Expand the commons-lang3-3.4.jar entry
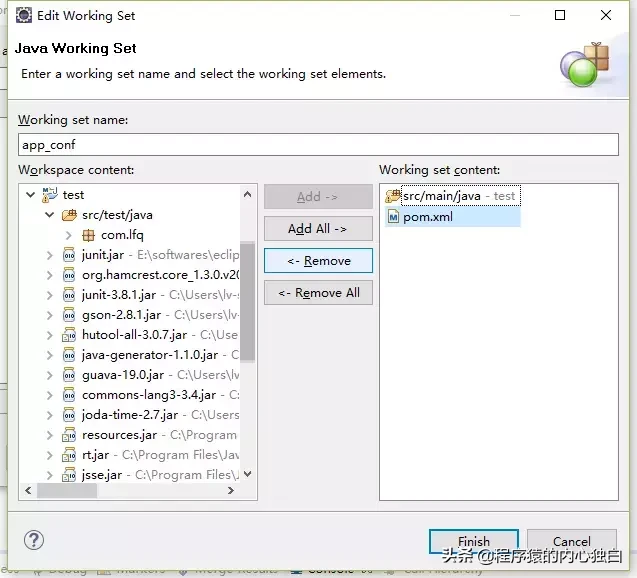637x578 pixels. pyautogui.click(x=50, y=395)
